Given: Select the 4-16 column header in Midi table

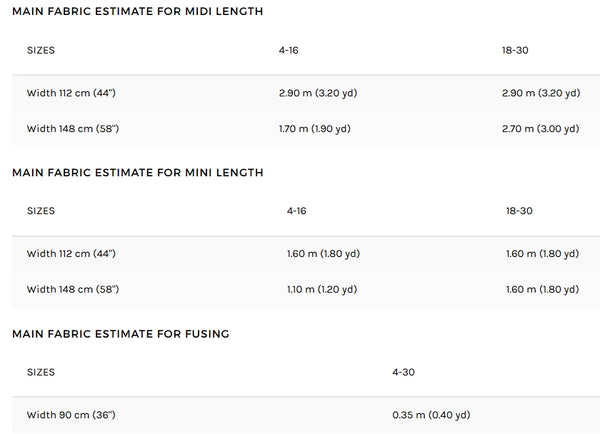Looking at the screenshot, I should tap(289, 50).
